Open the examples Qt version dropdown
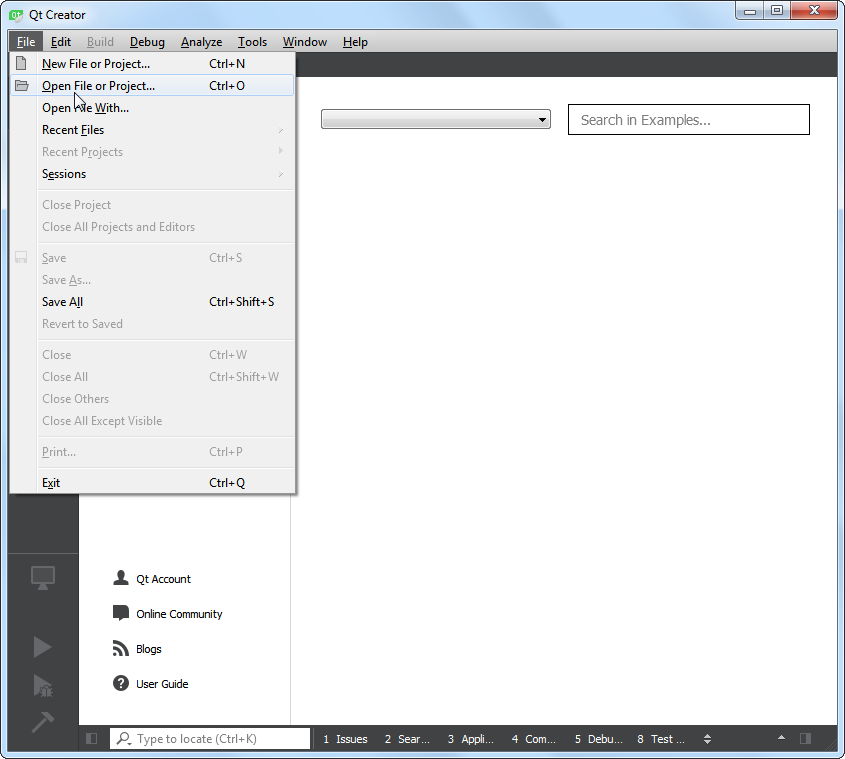The width and height of the screenshot is (845, 759). tap(435, 119)
